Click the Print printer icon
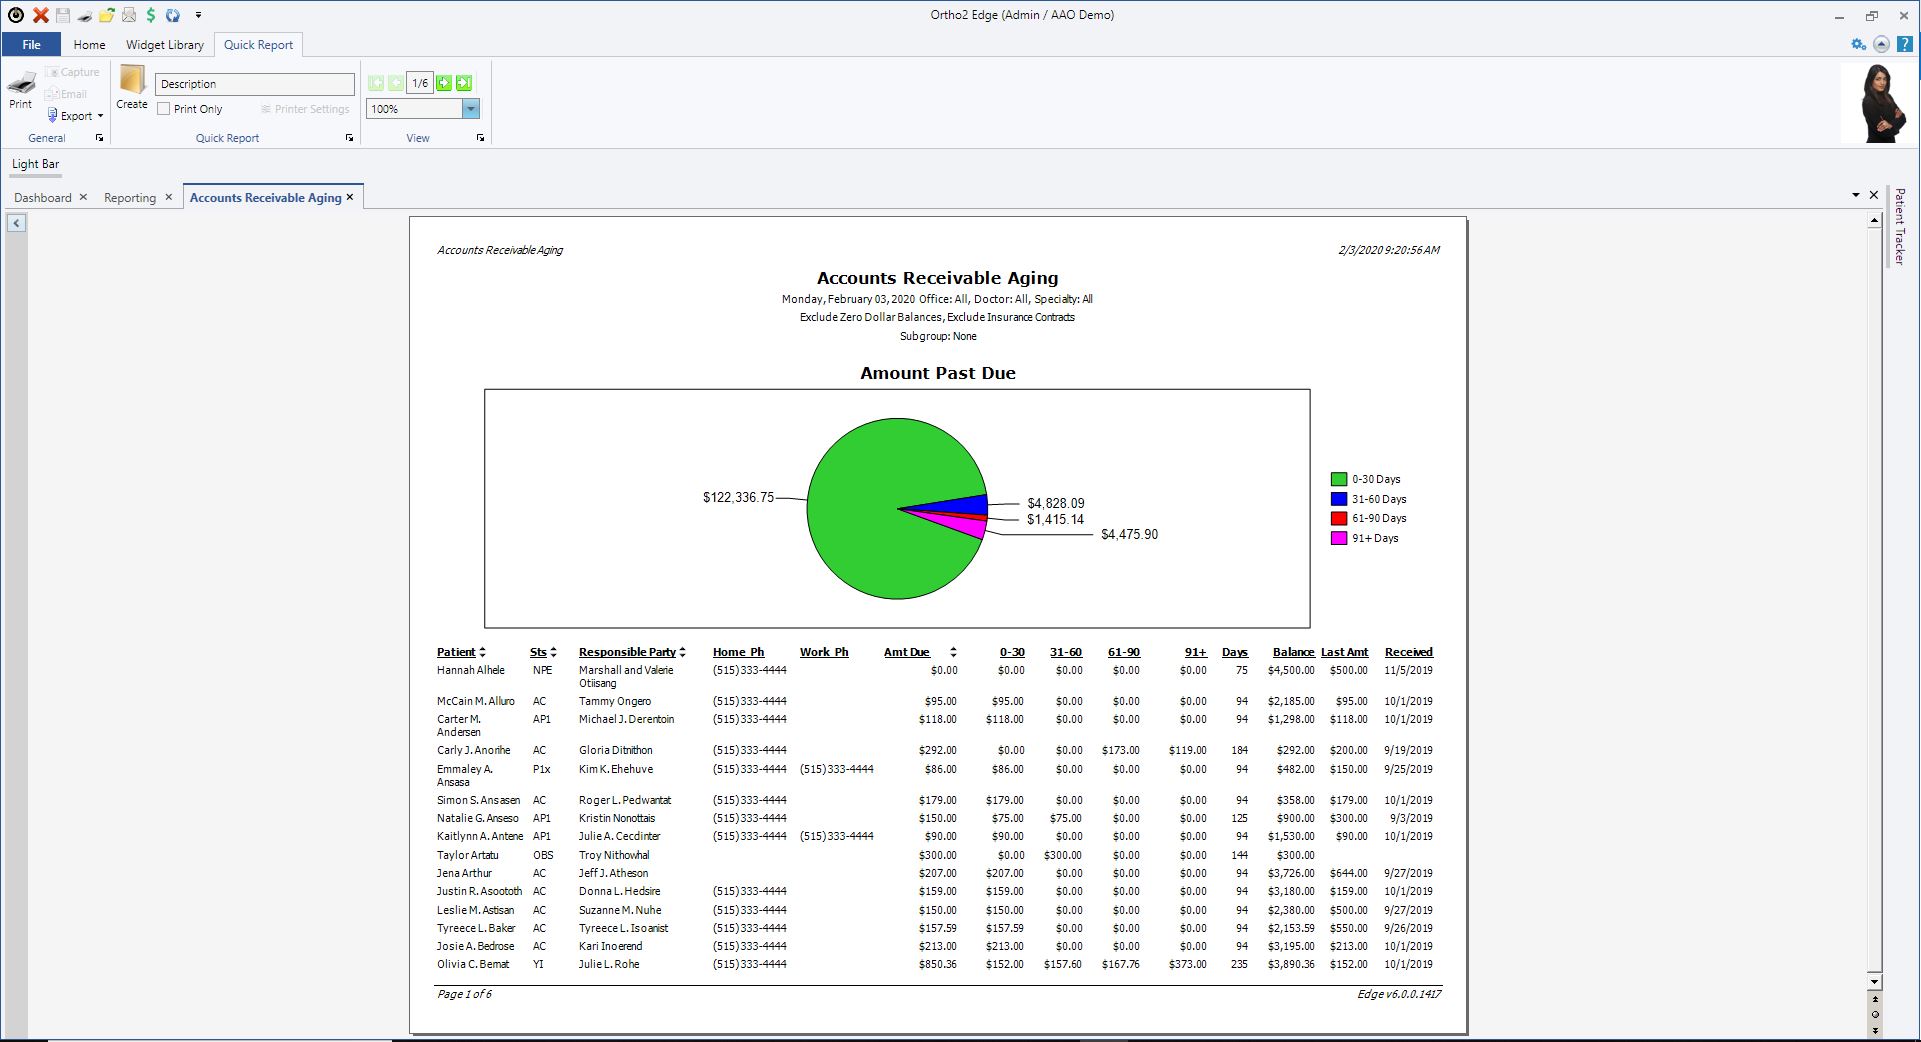This screenshot has height=1042, width=1921. pyautogui.click(x=21, y=90)
